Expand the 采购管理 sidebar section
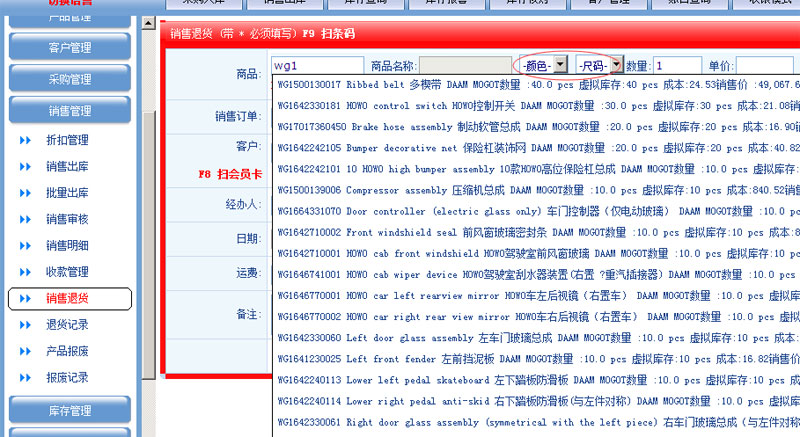This screenshot has width=800, height=437. pyautogui.click(x=70, y=79)
